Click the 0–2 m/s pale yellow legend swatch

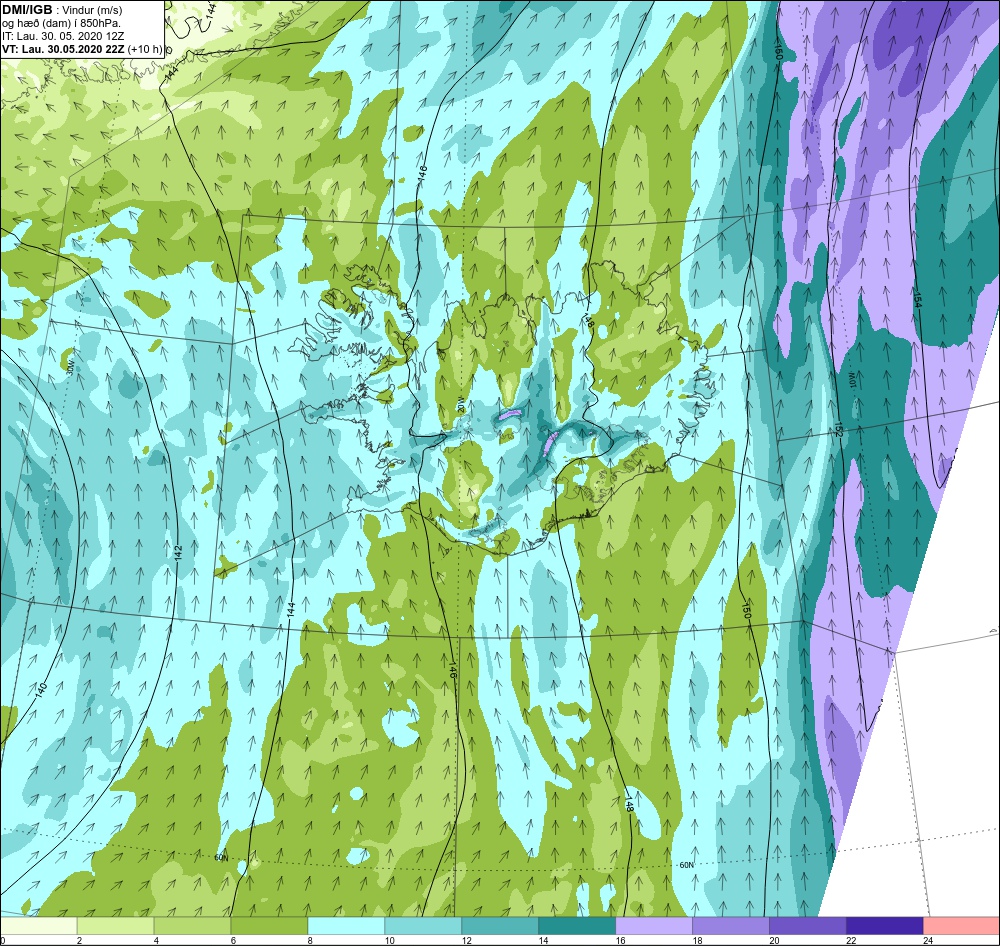pyautogui.click(x=38, y=926)
